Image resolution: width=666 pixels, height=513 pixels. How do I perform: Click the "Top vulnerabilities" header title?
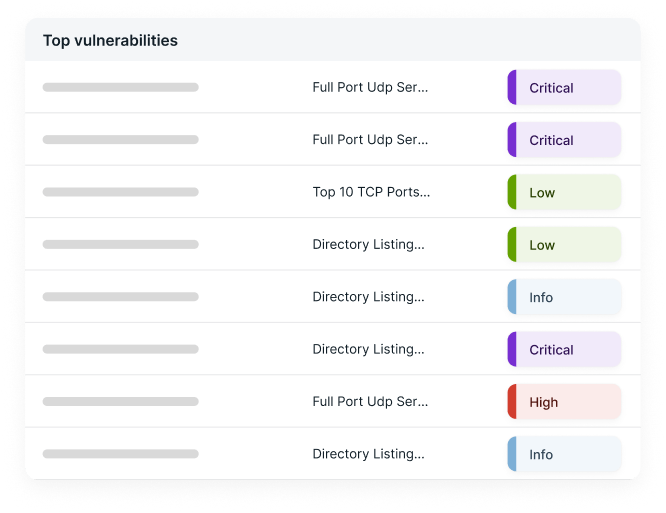coord(110,41)
